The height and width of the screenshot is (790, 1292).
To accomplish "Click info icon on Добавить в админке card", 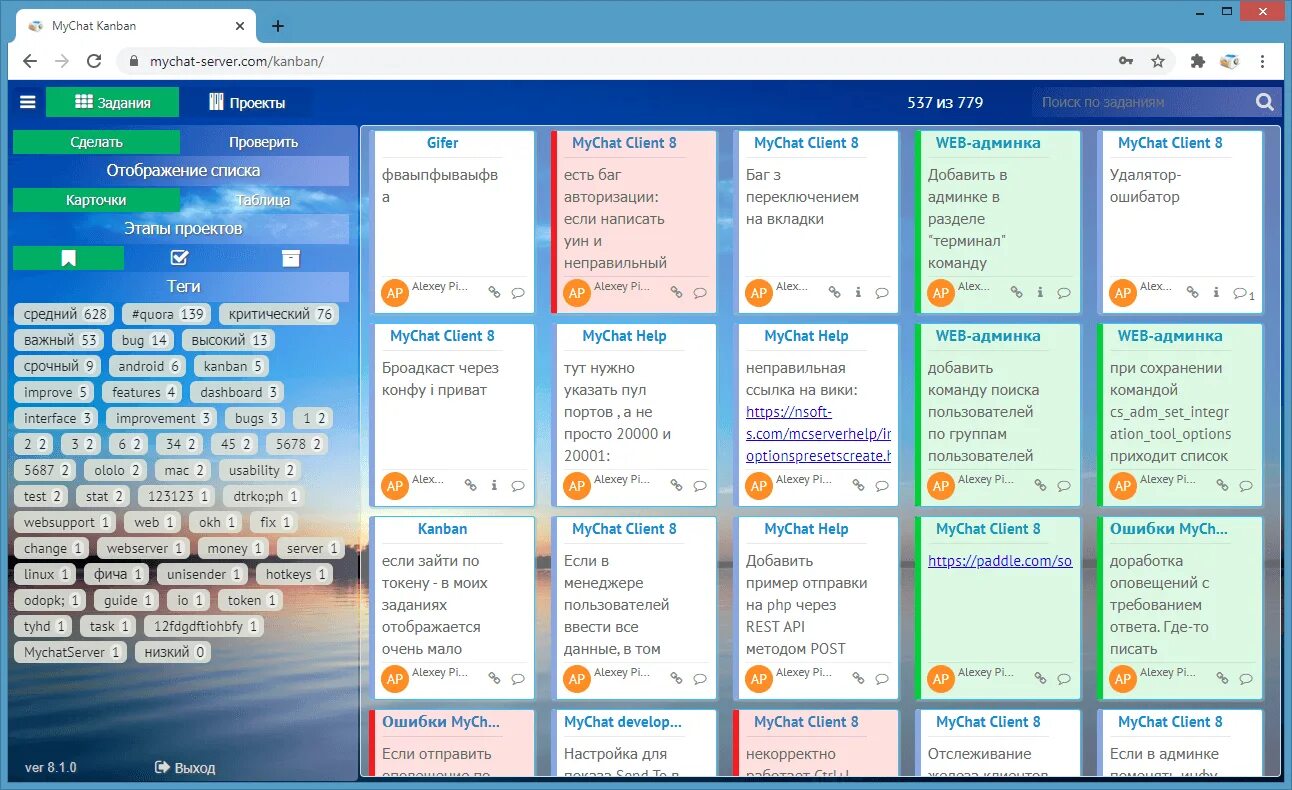I will (1040, 293).
